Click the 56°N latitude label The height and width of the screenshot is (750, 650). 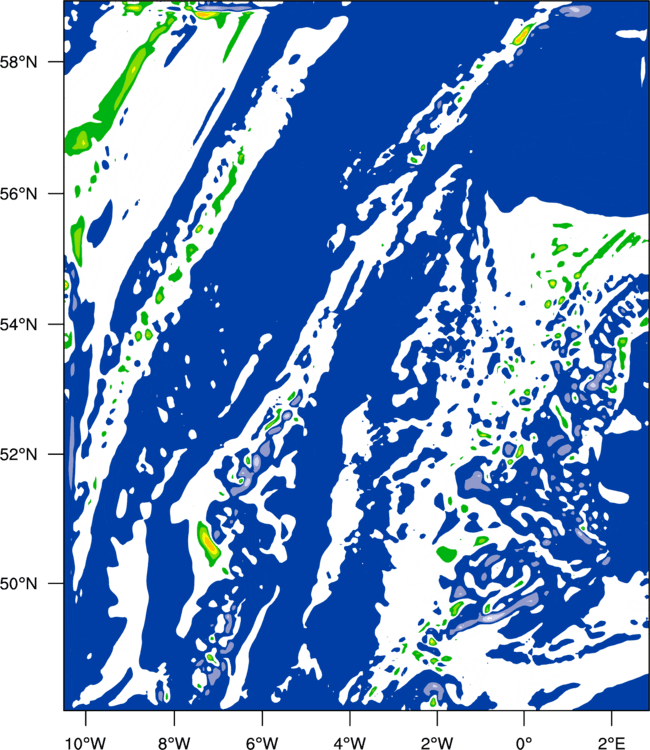pos(19,194)
